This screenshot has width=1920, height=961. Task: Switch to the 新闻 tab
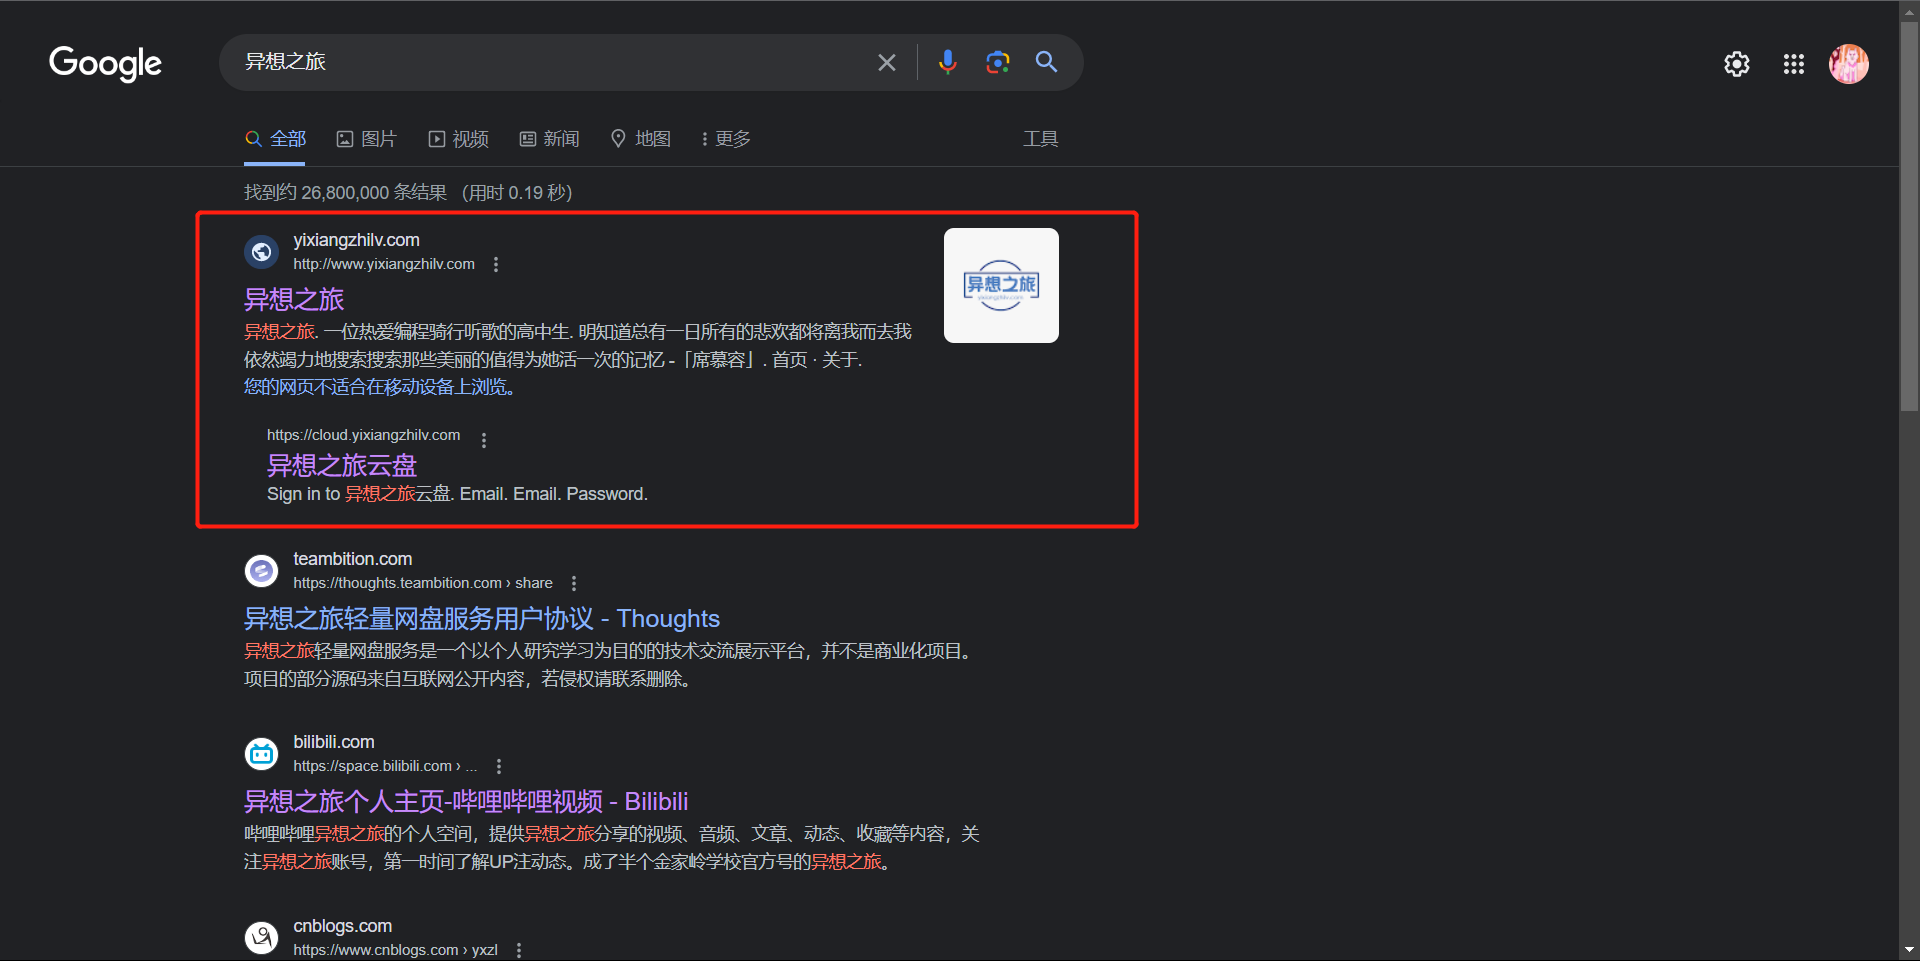pyautogui.click(x=550, y=139)
